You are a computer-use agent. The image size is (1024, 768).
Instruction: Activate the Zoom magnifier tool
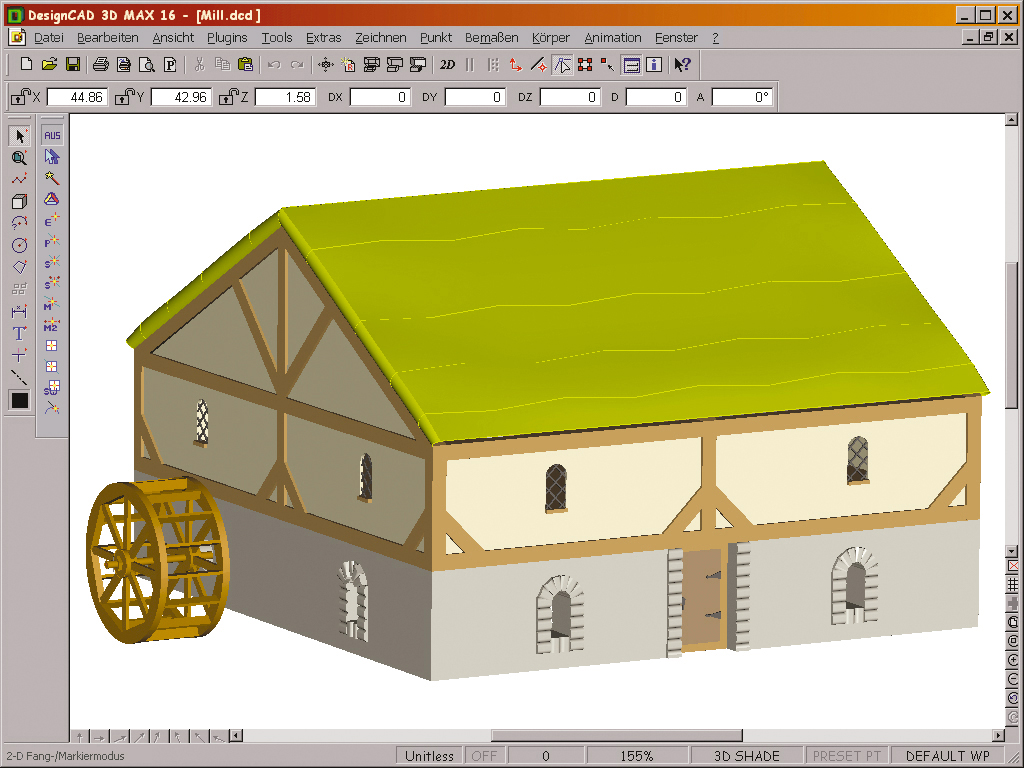[x=20, y=157]
